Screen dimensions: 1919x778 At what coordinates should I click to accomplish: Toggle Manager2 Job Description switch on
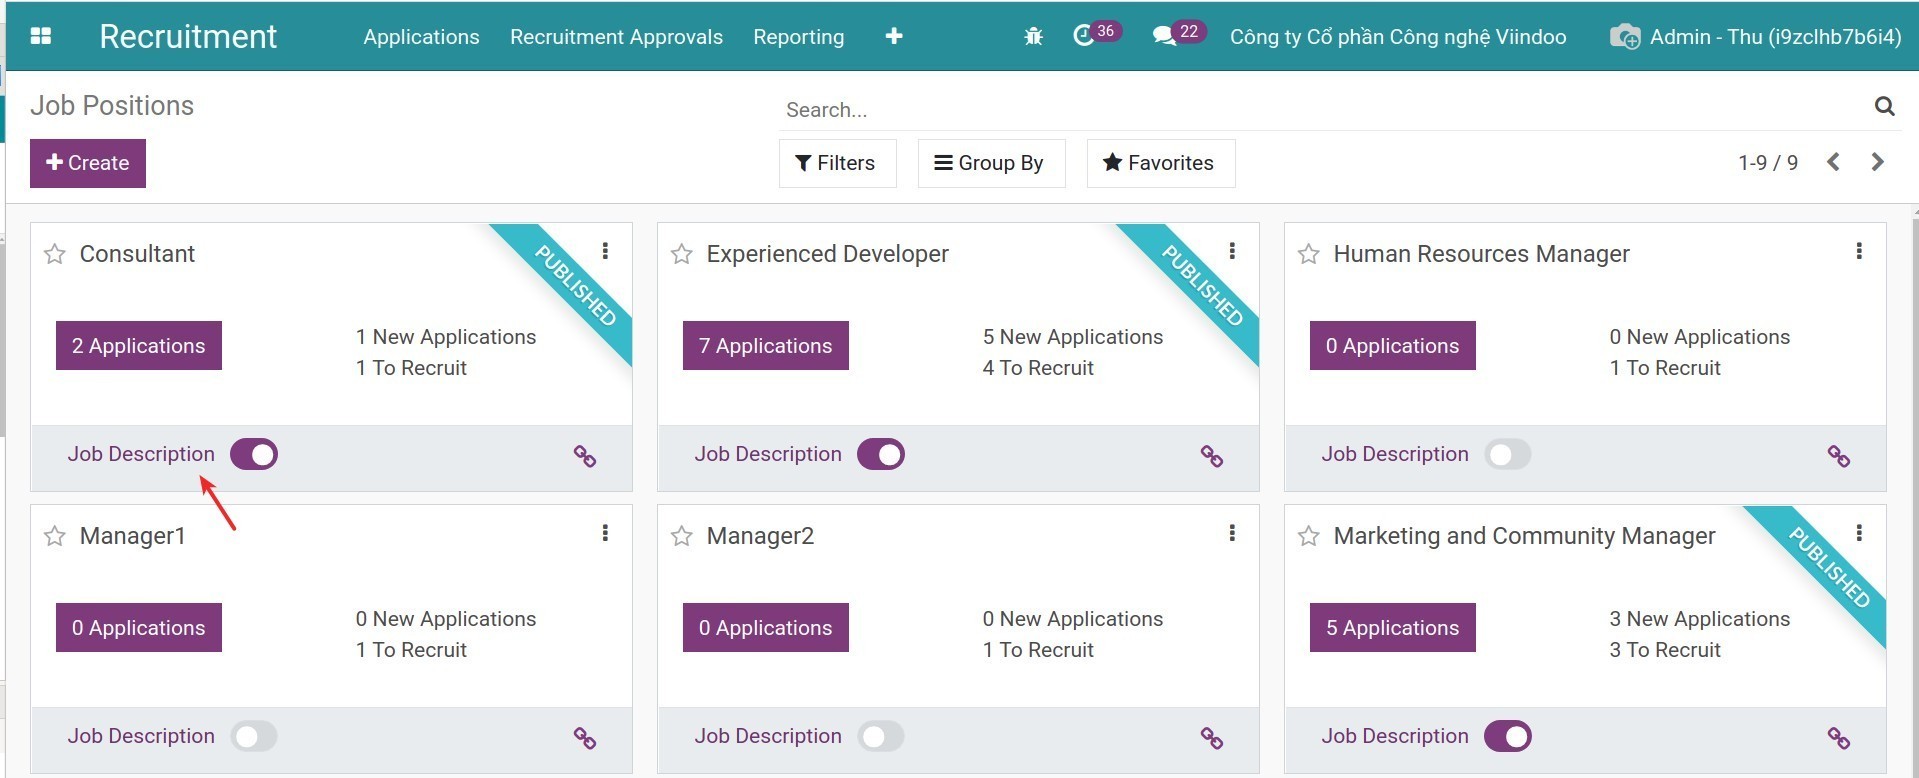click(880, 737)
